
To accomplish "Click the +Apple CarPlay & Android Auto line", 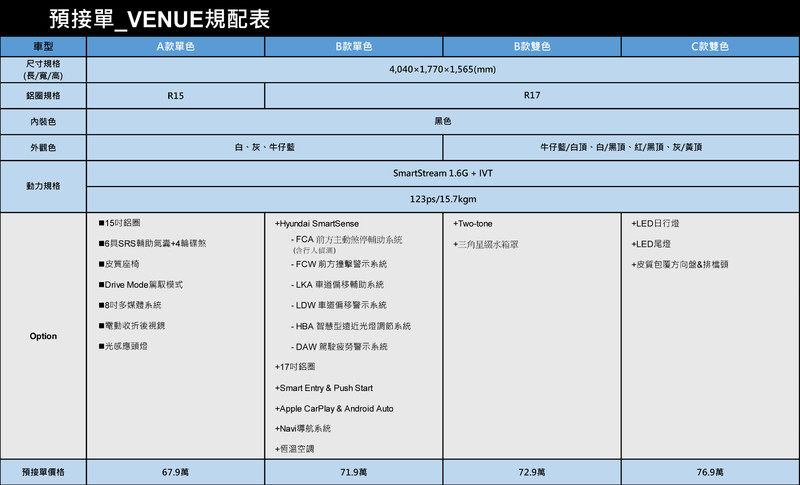I will 334,409.
